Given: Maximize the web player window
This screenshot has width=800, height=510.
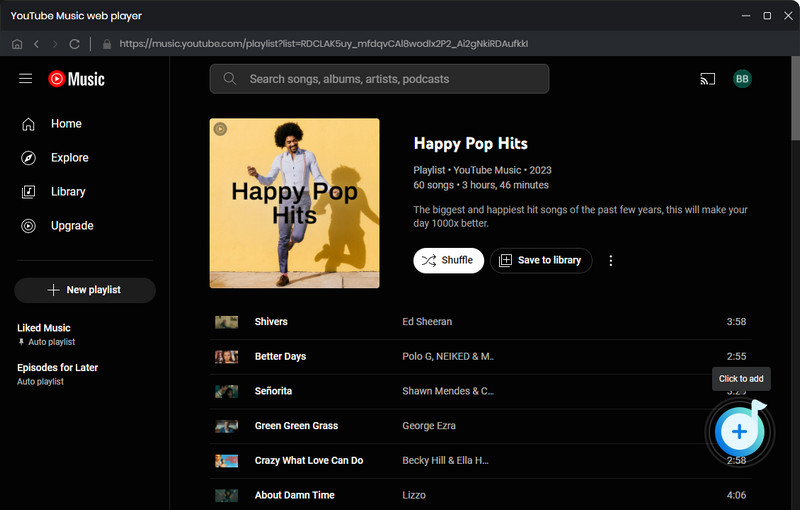Looking at the screenshot, I should [x=767, y=16].
